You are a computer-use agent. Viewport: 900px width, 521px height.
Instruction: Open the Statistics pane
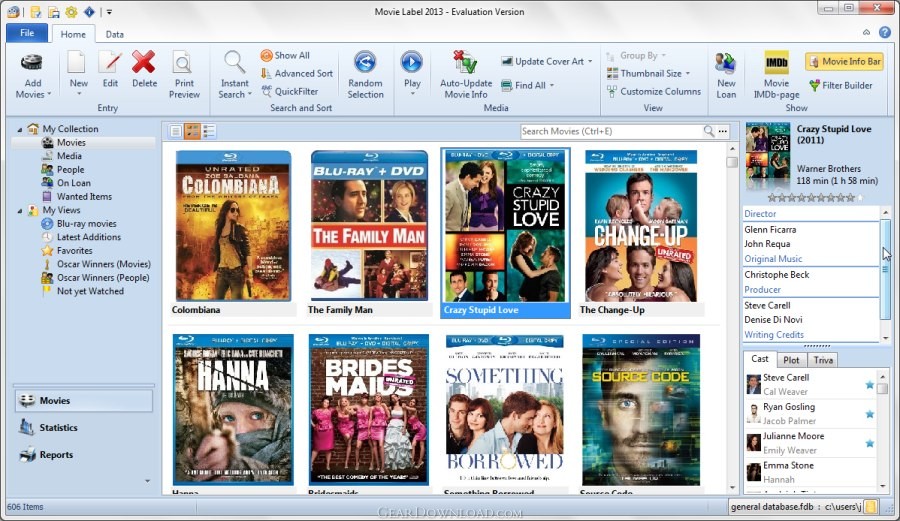pyautogui.click(x=84, y=427)
